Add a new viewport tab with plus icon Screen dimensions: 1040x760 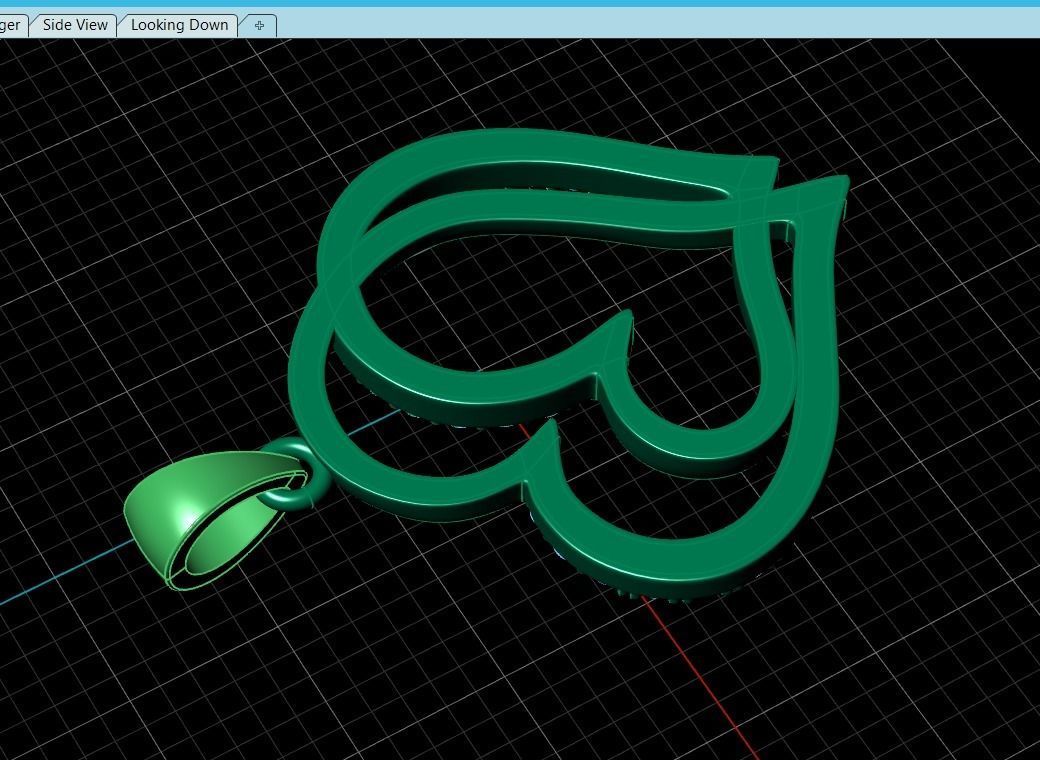[x=259, y=25]
